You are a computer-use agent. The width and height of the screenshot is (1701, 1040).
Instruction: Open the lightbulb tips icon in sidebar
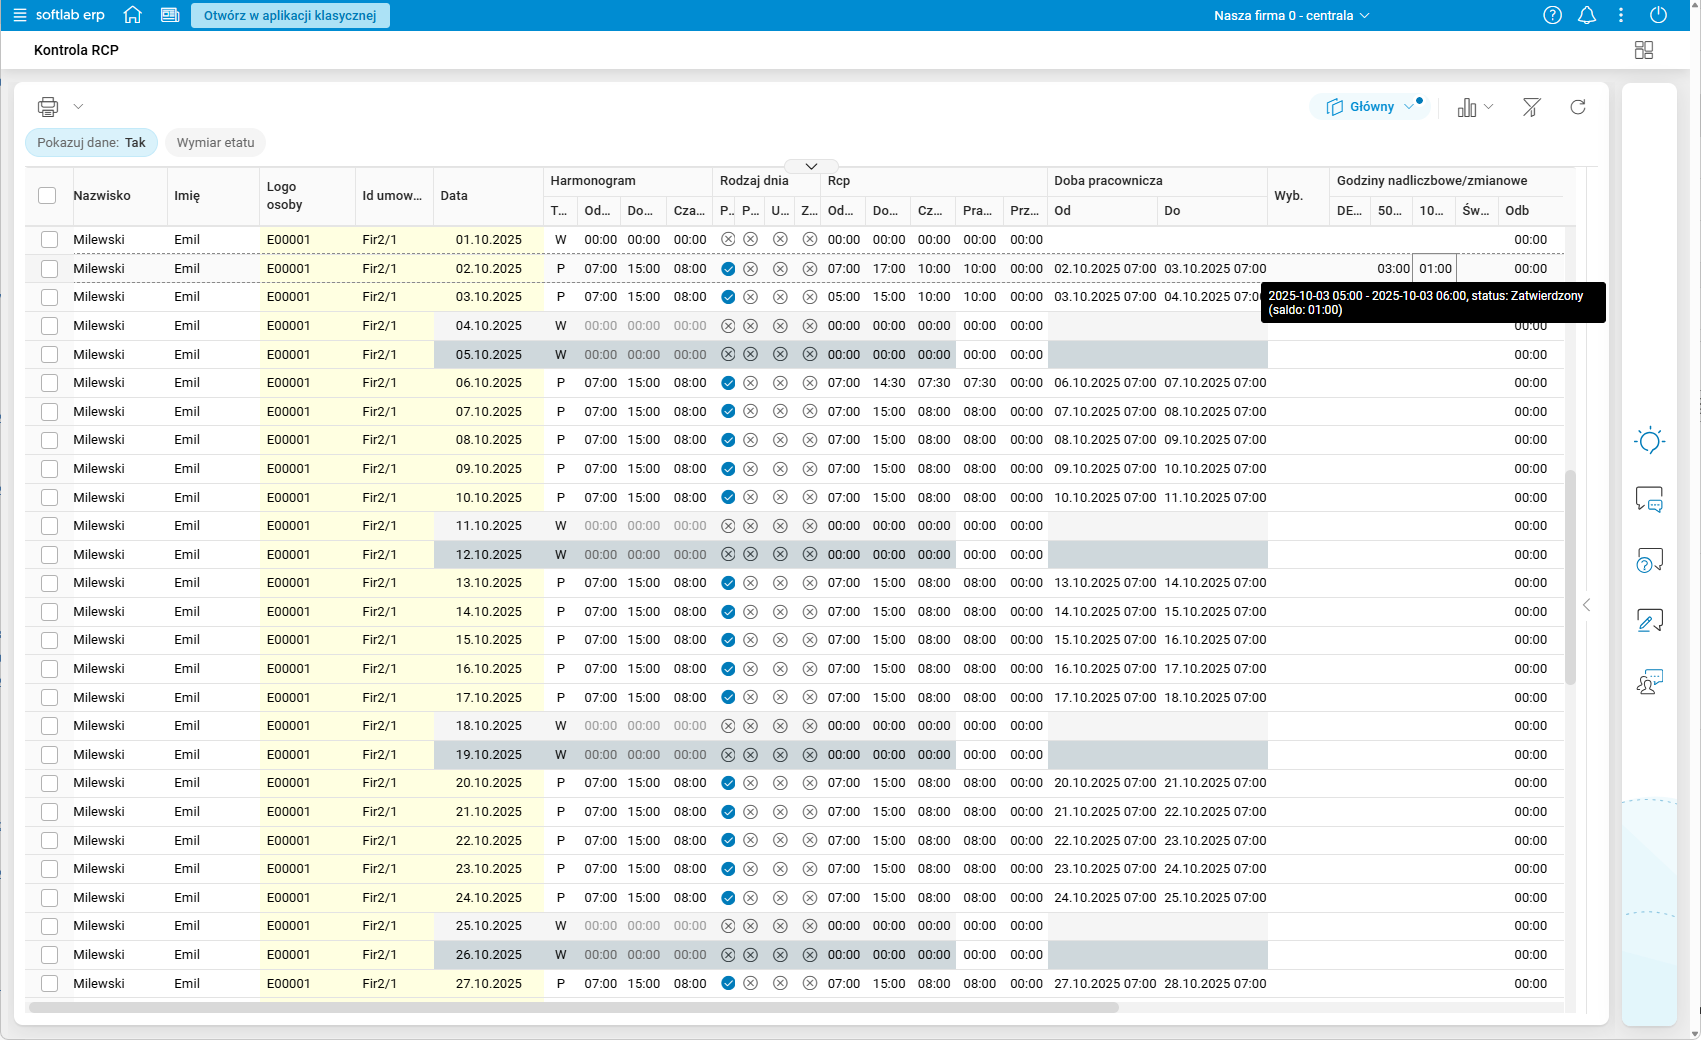coord(1649,441)
